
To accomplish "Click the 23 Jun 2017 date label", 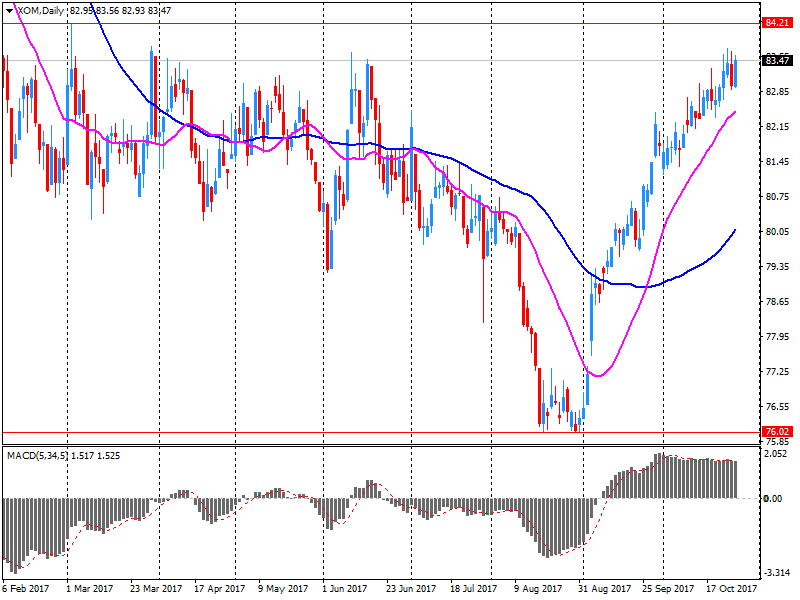I will [x=411, y=589].
